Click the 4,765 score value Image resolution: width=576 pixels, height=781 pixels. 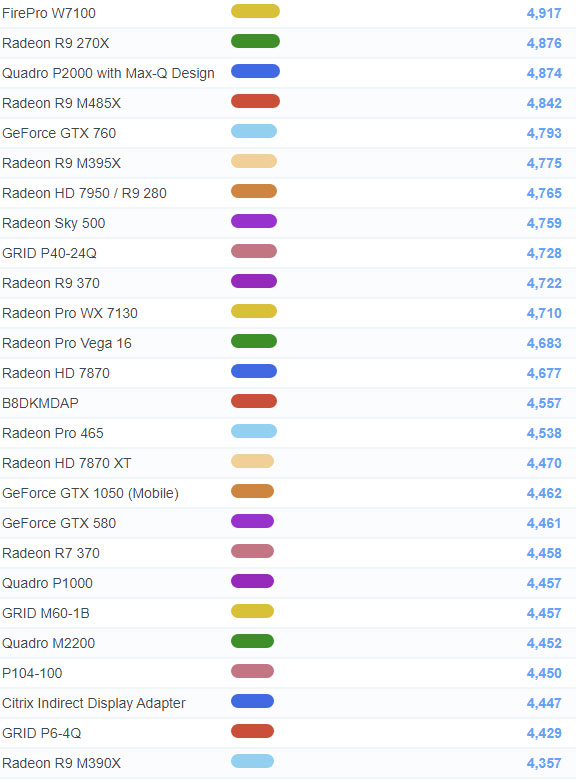[x=544, y=193]
